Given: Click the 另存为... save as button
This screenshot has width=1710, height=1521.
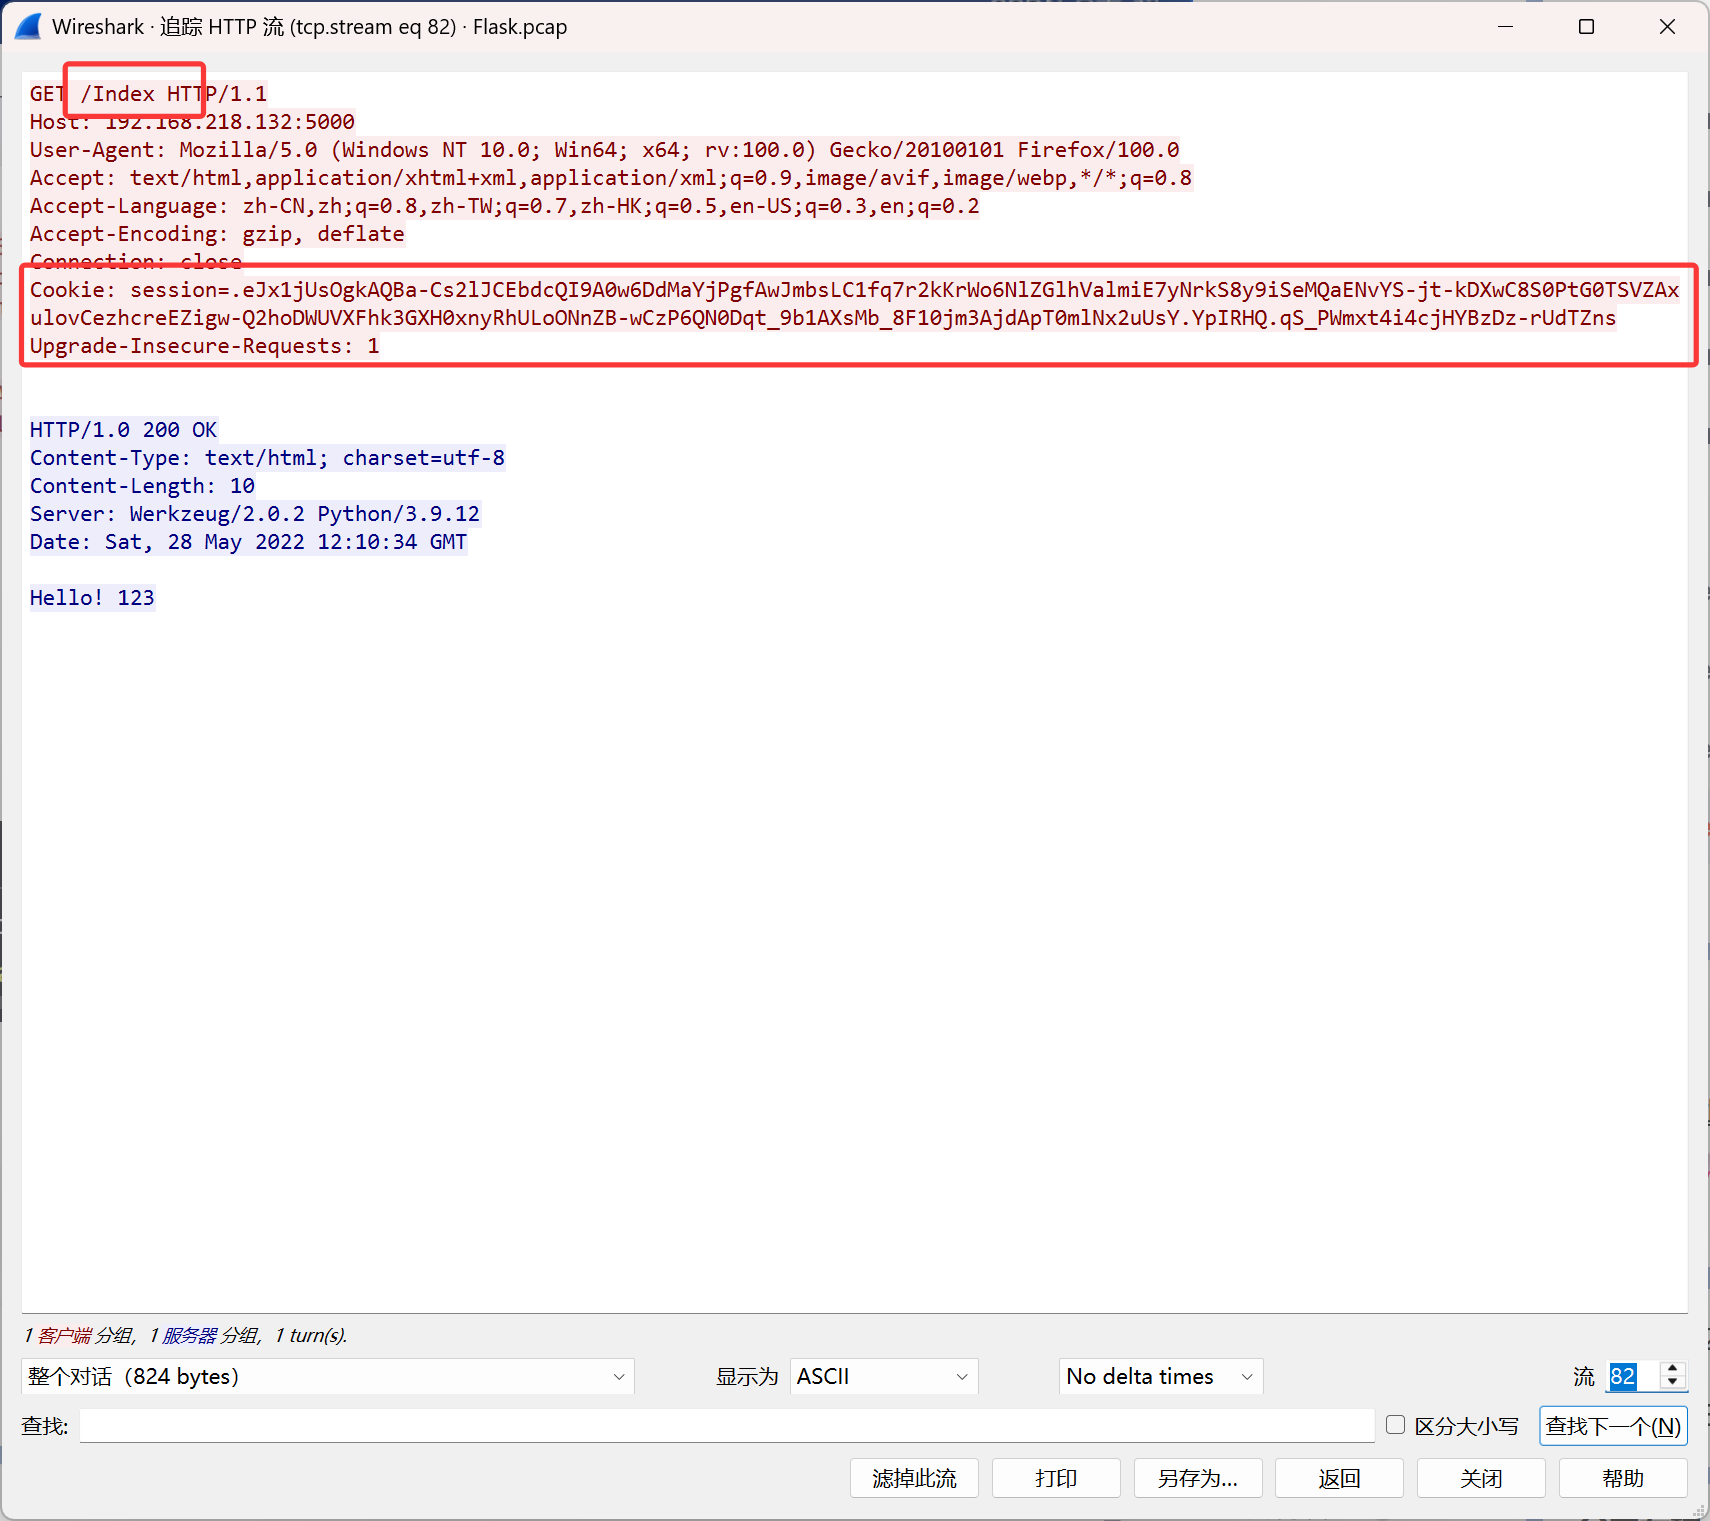Looking at the screenshot, I should pyautogui.click(x=1198, y=1478).
